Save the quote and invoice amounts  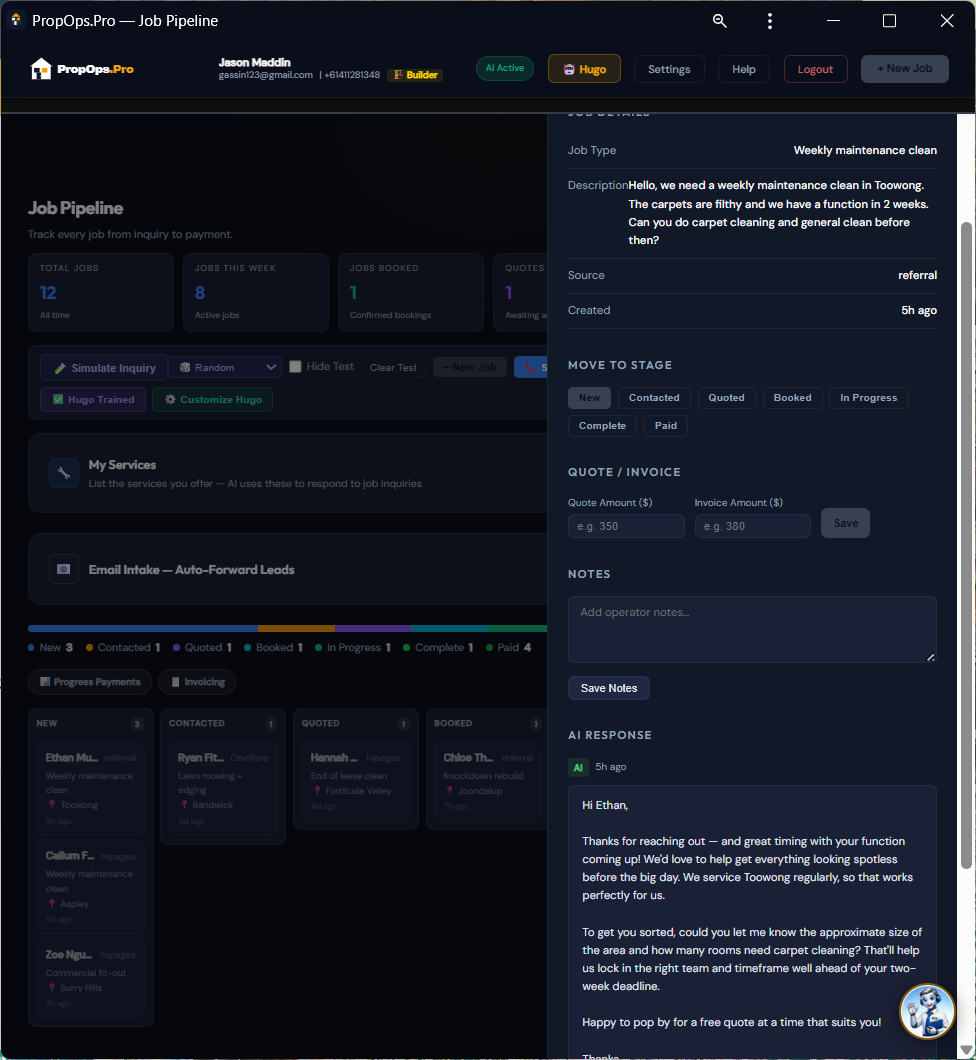[846, 523]
